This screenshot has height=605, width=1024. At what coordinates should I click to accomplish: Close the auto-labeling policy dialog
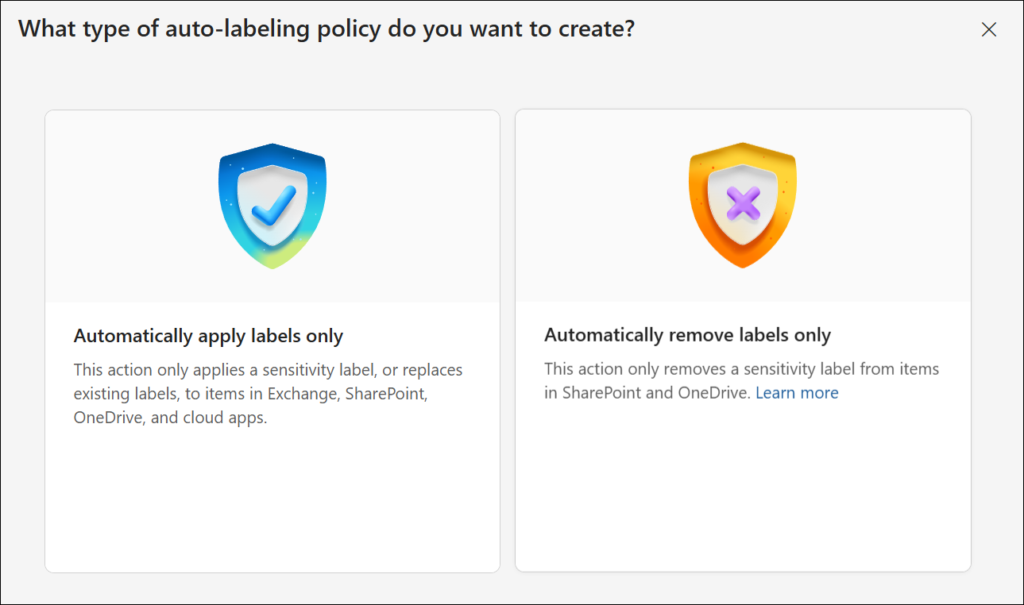[989, 29]
